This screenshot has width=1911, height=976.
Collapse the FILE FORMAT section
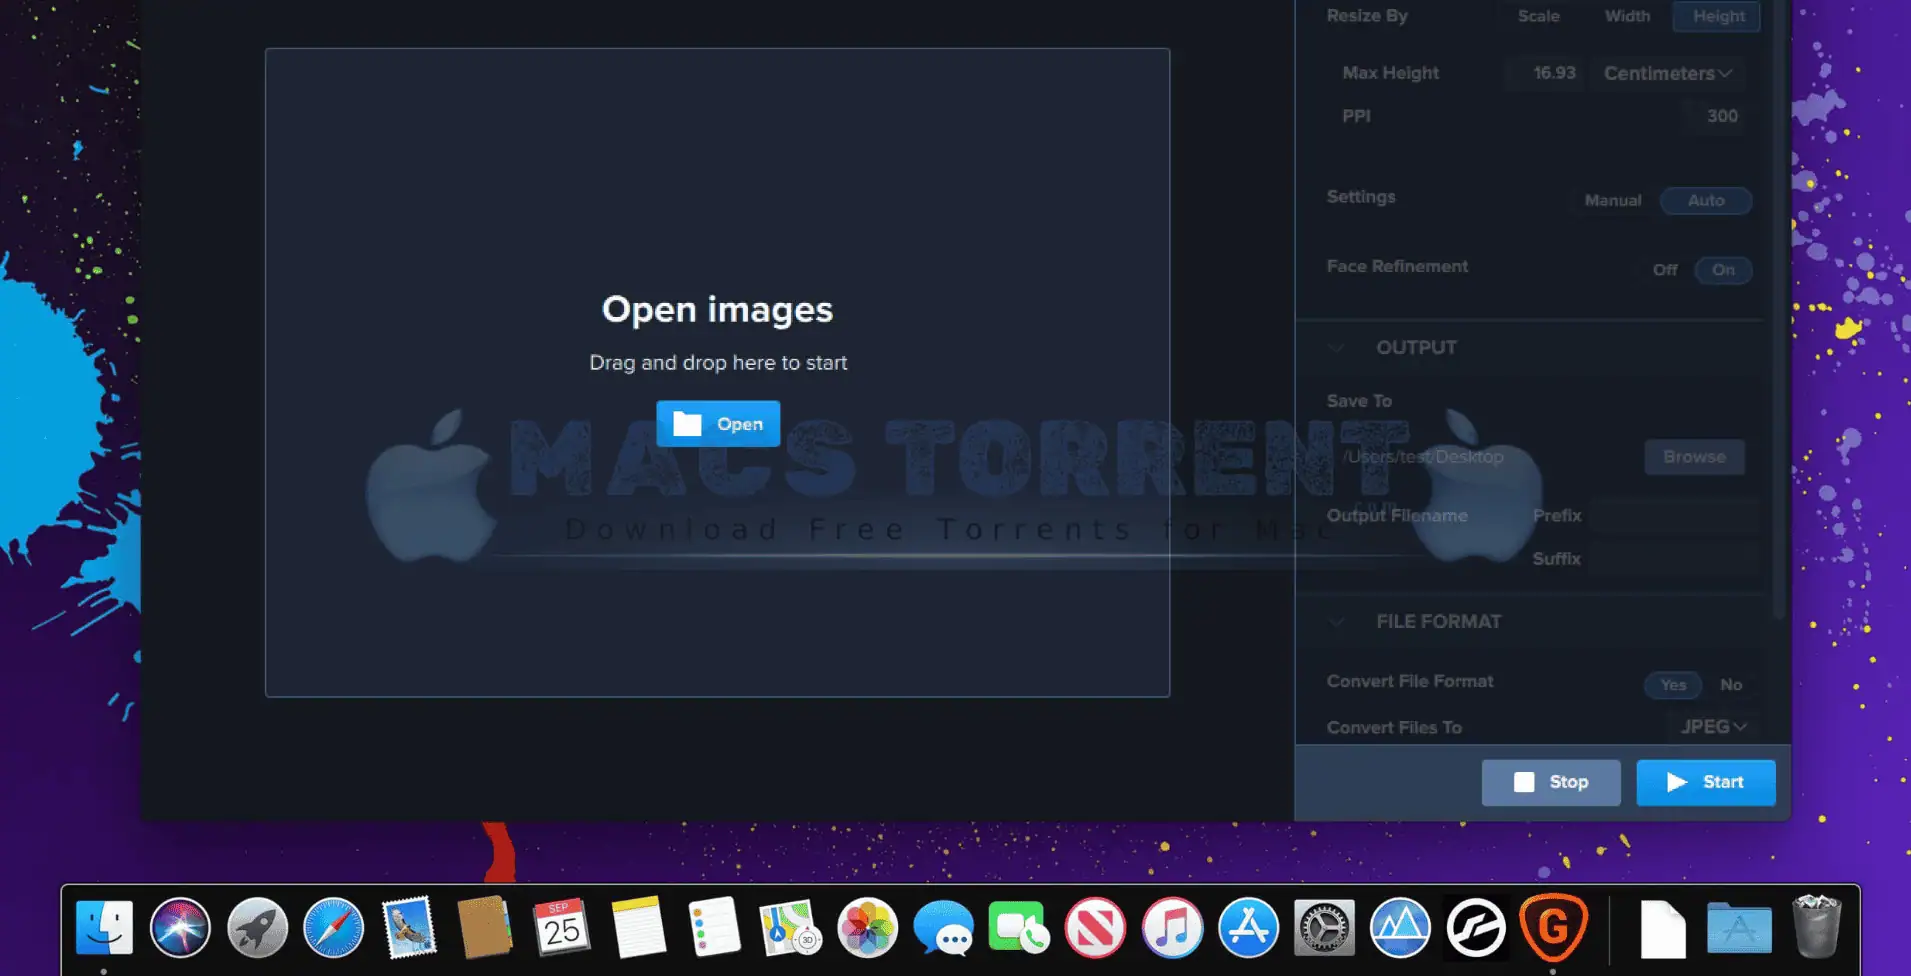[x=1336, y=622]
